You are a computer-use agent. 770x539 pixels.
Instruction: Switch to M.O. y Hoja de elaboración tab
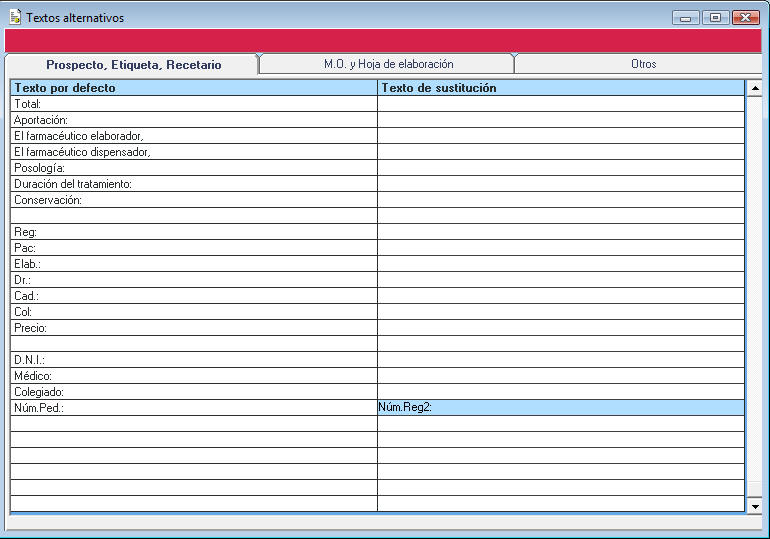[x=388, y=64]
